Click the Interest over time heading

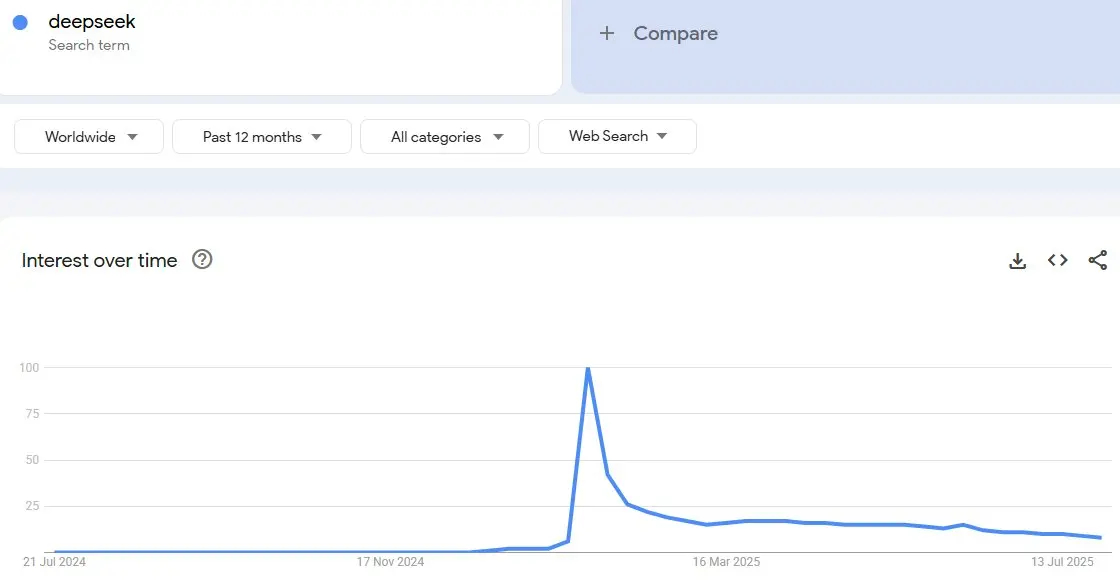pos(99,260)
